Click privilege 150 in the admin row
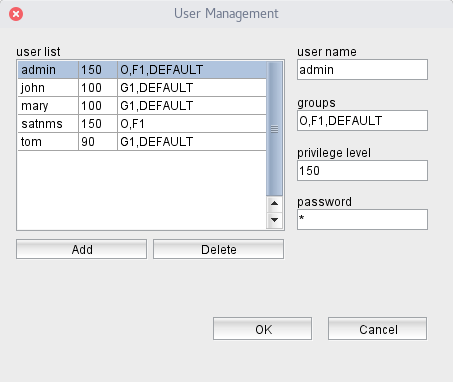This screenshot has width=453, height=382. (x=98, y=70)
